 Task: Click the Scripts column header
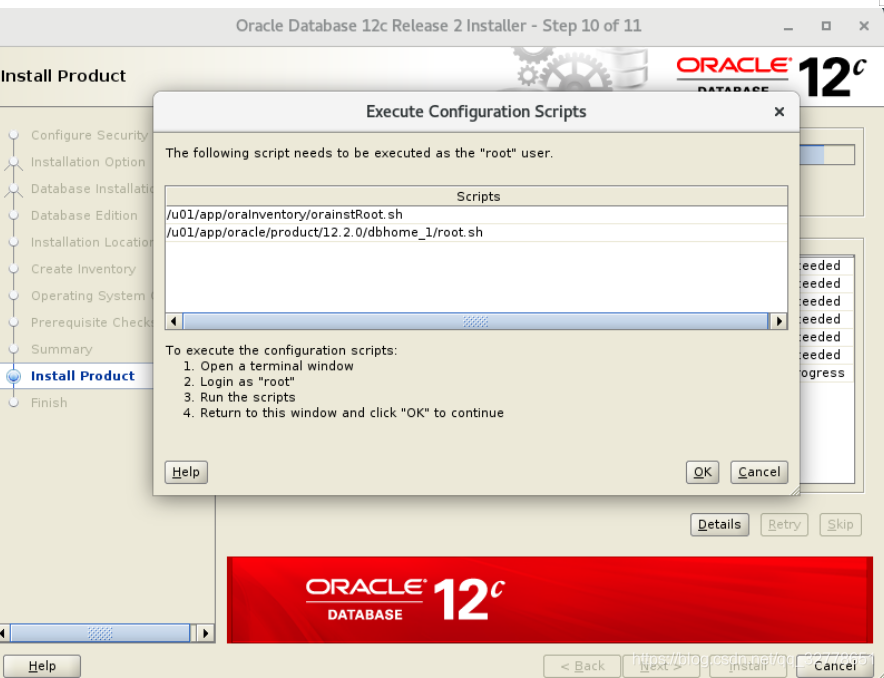coord(476,196)
